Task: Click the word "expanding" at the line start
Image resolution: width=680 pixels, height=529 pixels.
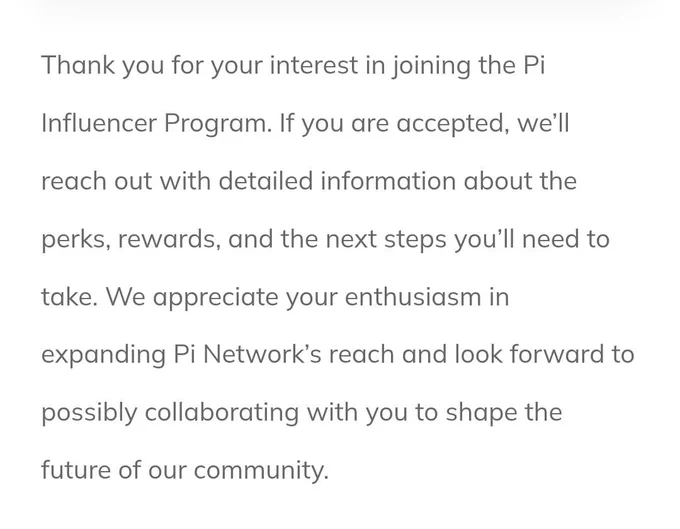Action: pos(104,356)
